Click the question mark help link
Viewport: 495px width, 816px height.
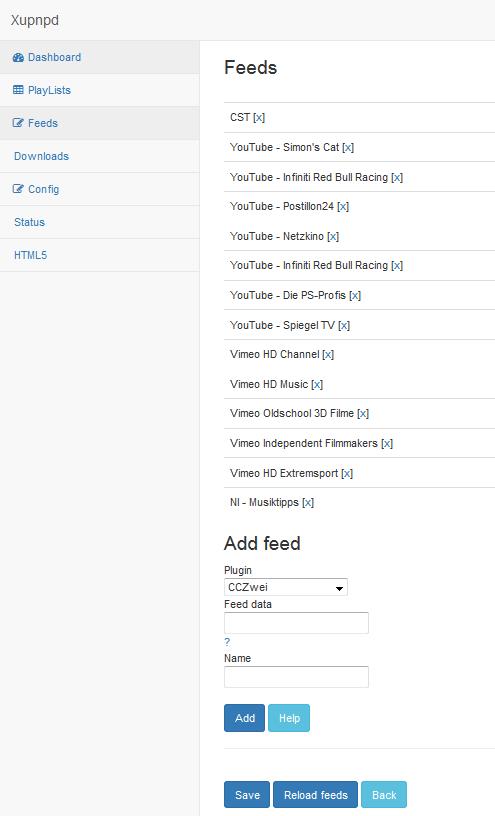point(227,642)
